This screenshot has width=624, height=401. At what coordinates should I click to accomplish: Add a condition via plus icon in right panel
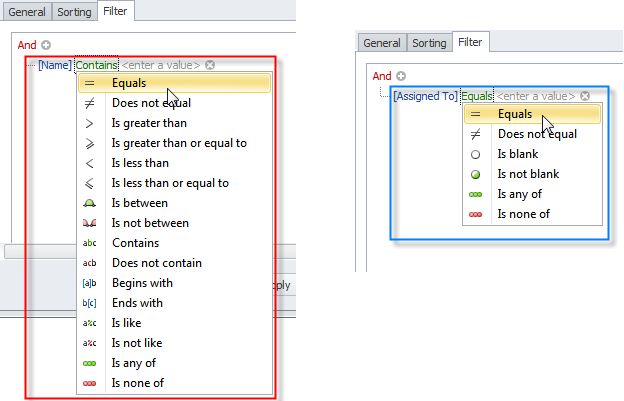click(x=401, y=76)
